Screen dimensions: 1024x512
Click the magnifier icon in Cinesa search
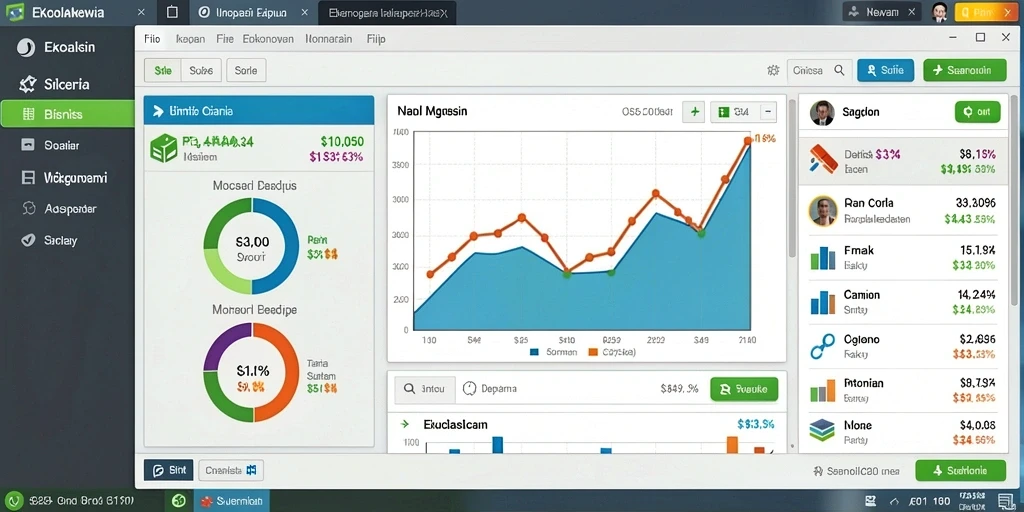click(x=839, y=70)
